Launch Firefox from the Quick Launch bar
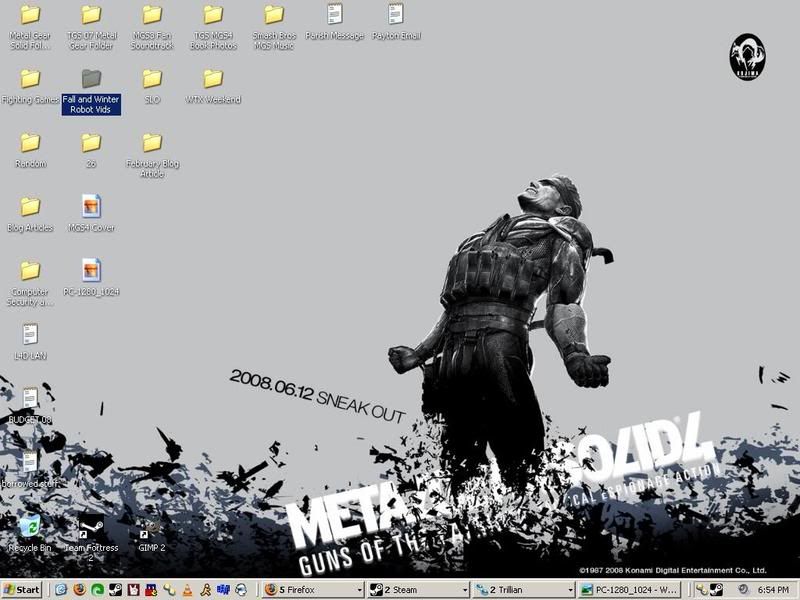 click(x=79, y=590)
